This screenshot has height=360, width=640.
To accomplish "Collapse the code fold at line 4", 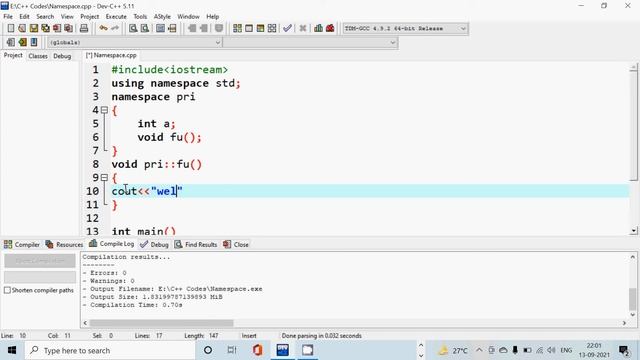I will [104, 110].
